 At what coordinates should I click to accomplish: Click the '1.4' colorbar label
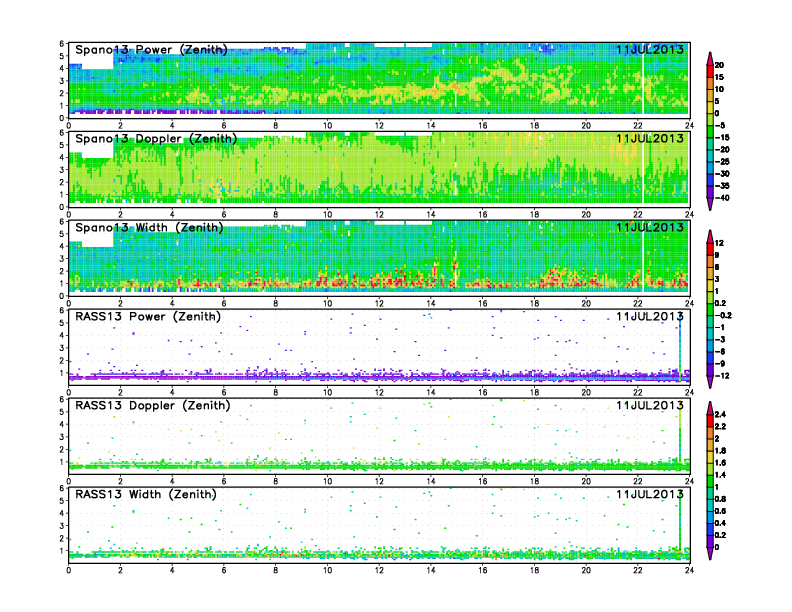click(x=721, y=475)
